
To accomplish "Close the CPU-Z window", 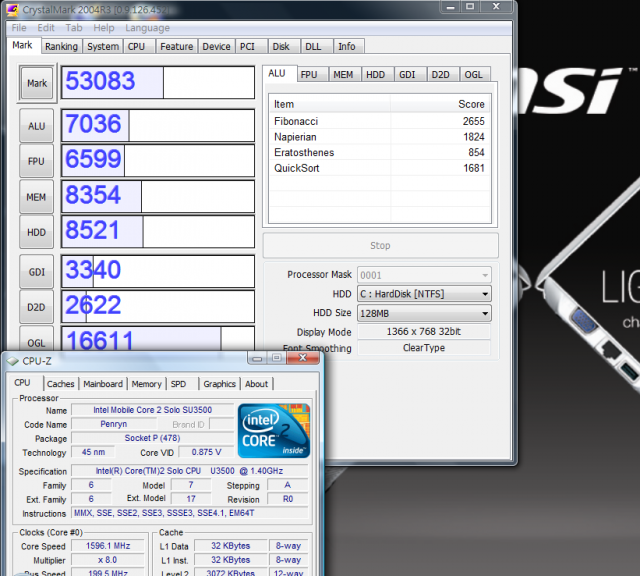I will [302, 358].
